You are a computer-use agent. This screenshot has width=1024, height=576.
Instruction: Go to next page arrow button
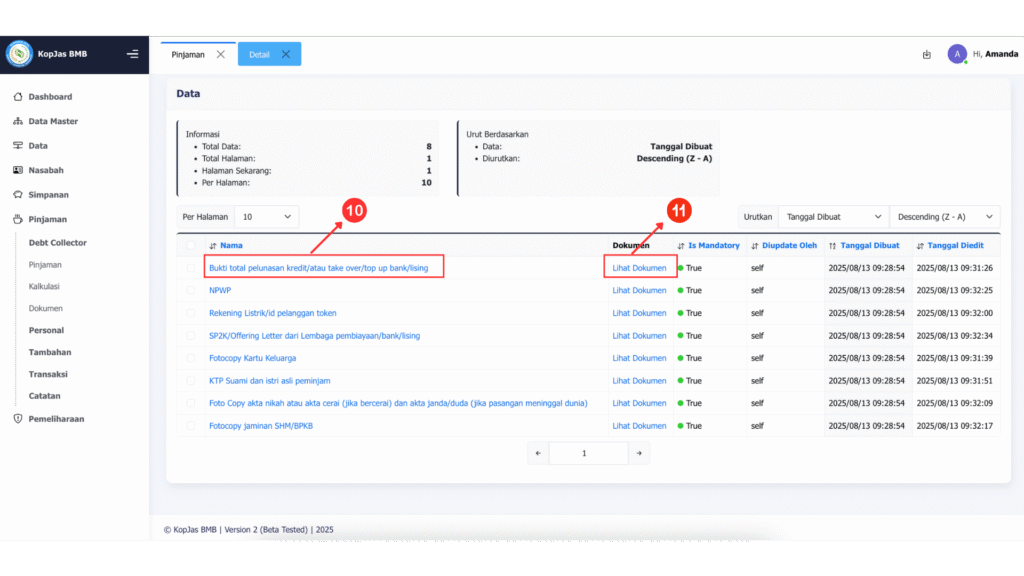click(639, 453)
